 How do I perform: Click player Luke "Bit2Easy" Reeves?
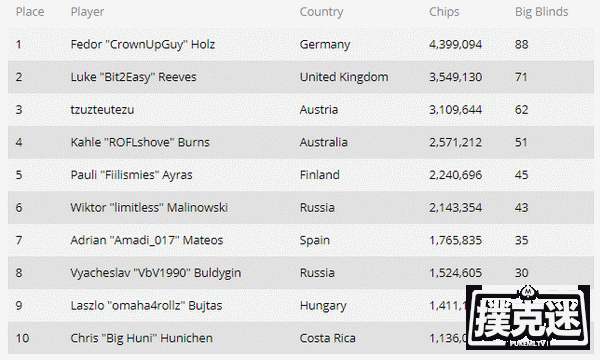point(134,77)
